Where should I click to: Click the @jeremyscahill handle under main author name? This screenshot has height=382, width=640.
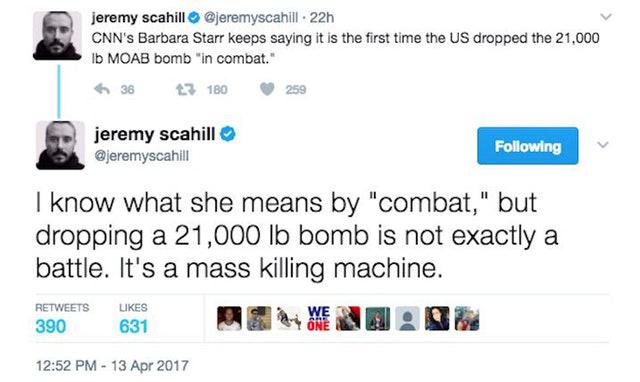coord(142,156)
